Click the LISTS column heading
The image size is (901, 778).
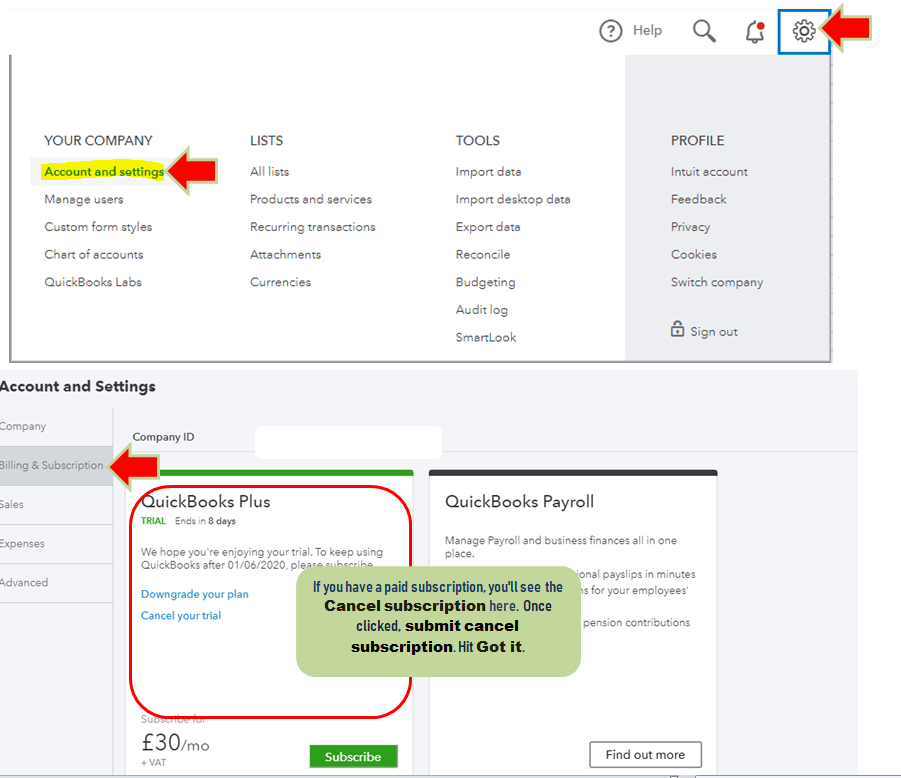(267, 141)
